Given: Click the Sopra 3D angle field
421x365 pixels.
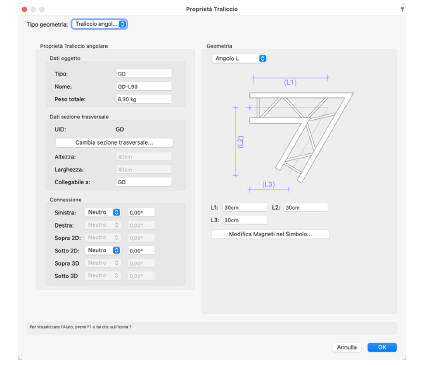Looking at the screenshot, I should pos(141,263).
